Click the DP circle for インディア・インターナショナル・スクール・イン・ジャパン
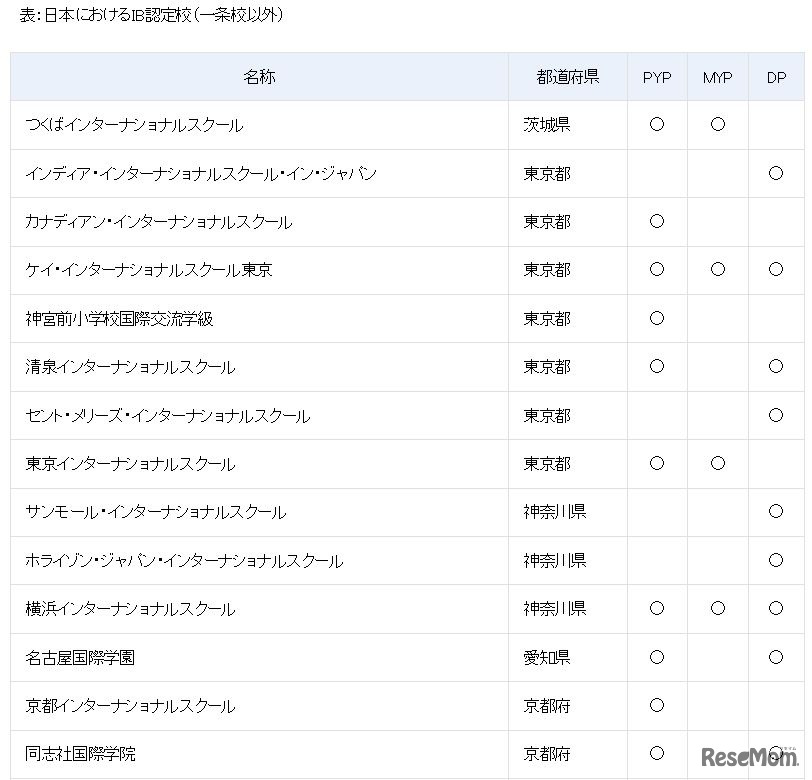 [x=776, y=173]
